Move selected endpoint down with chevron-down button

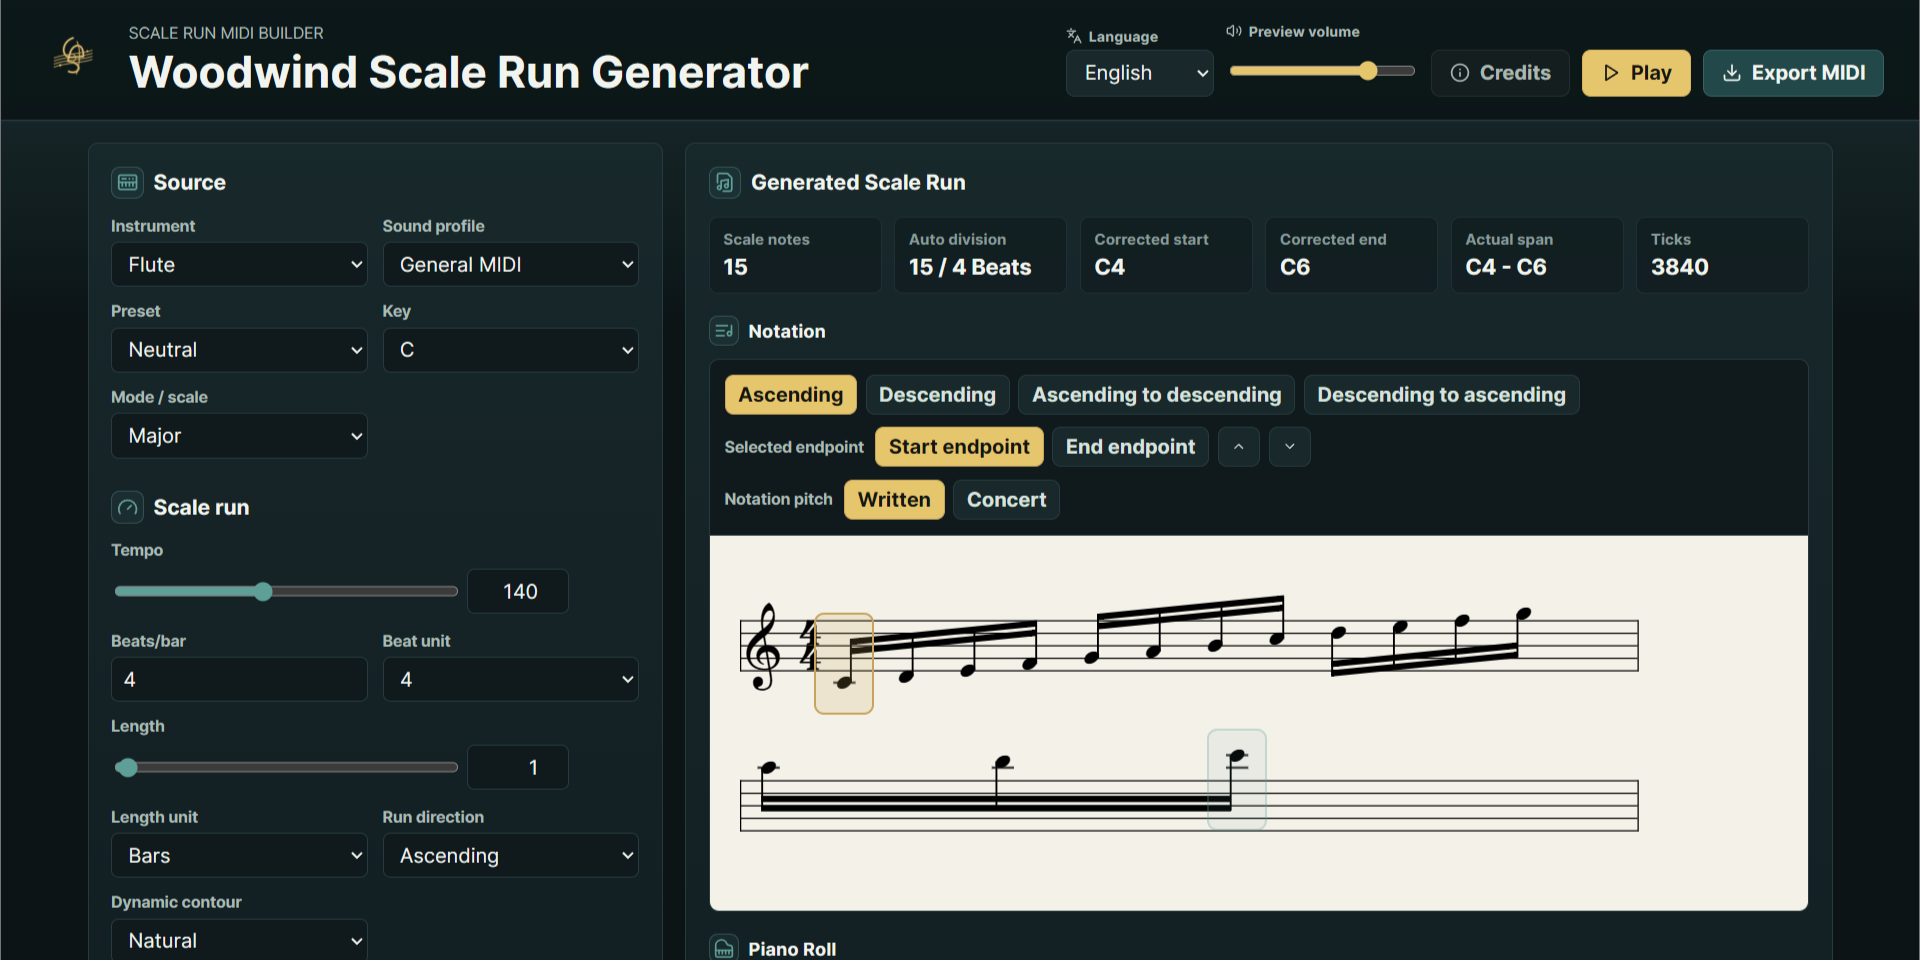1290,447
